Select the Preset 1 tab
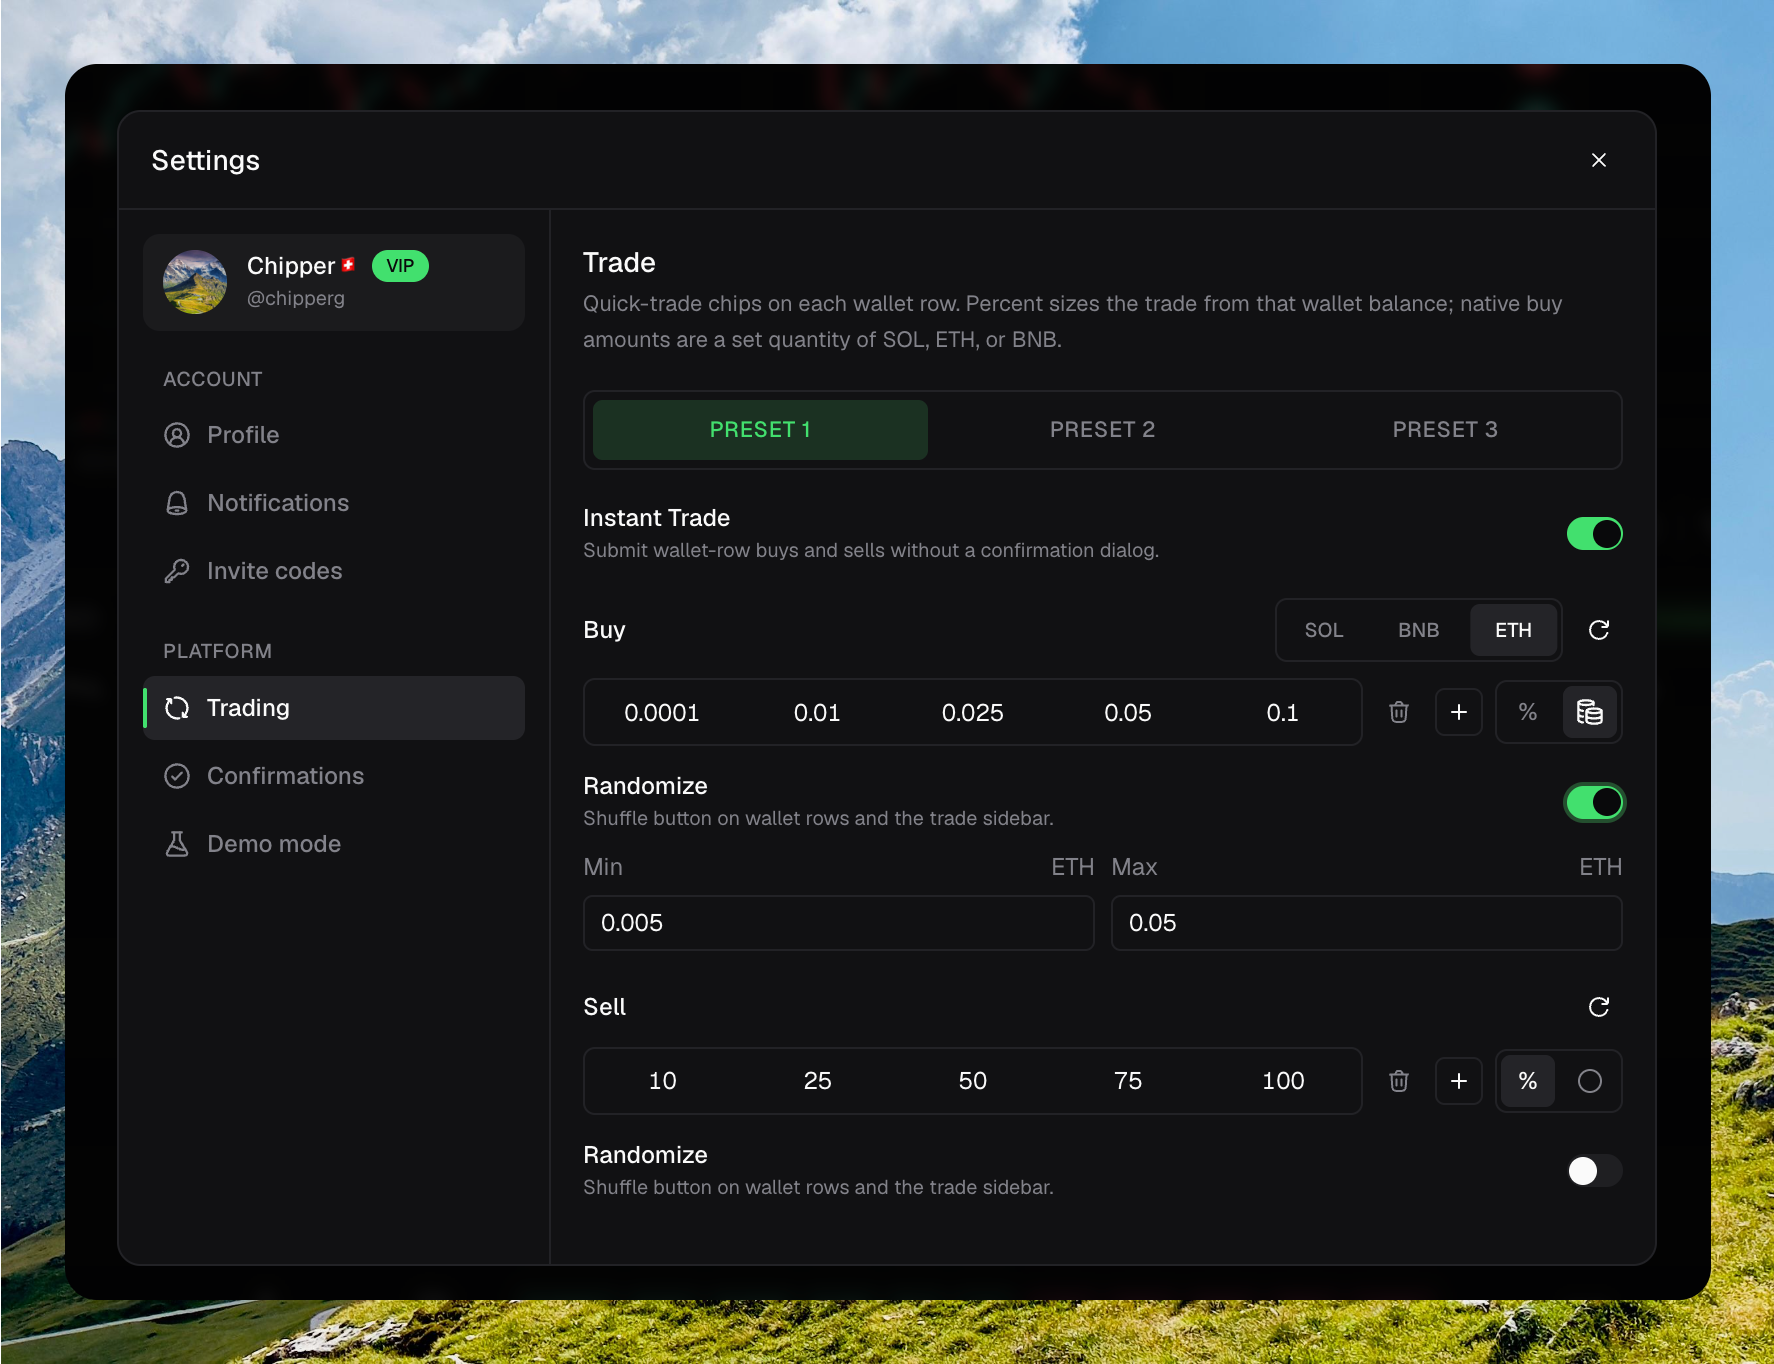 point(760,430)
